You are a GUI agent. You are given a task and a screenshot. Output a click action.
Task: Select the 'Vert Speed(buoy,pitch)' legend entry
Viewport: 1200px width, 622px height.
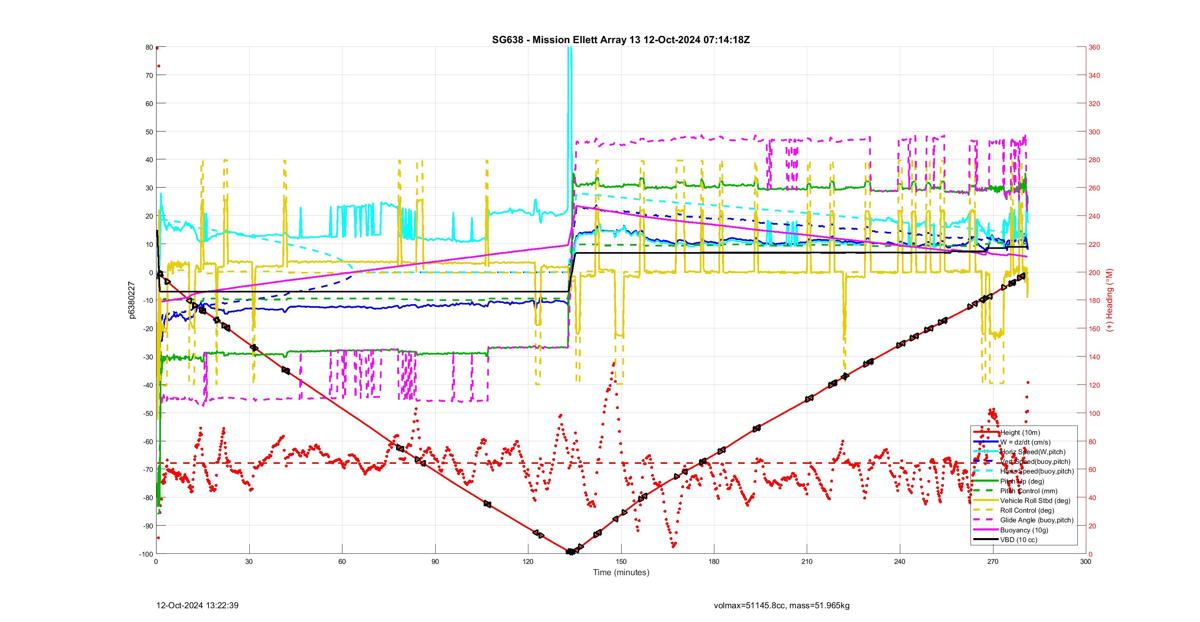tap(1037, 461)
